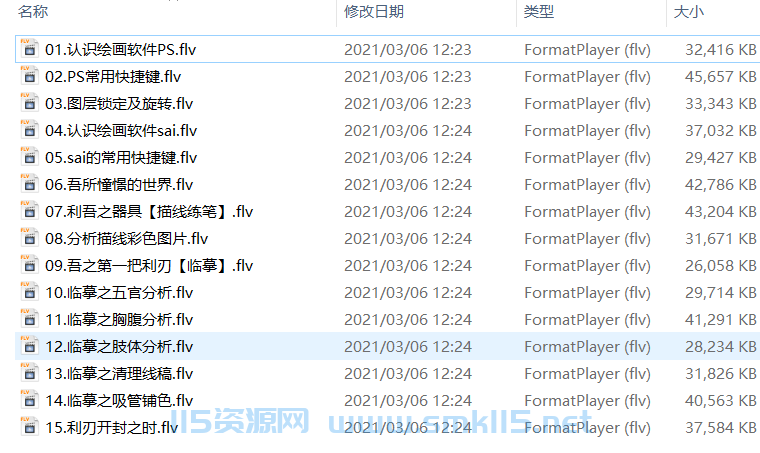The width and height of the screenshot is (760, 453).
Task: Select file 14.临摹之吸管铺色.flv
Action: [119, 400]
